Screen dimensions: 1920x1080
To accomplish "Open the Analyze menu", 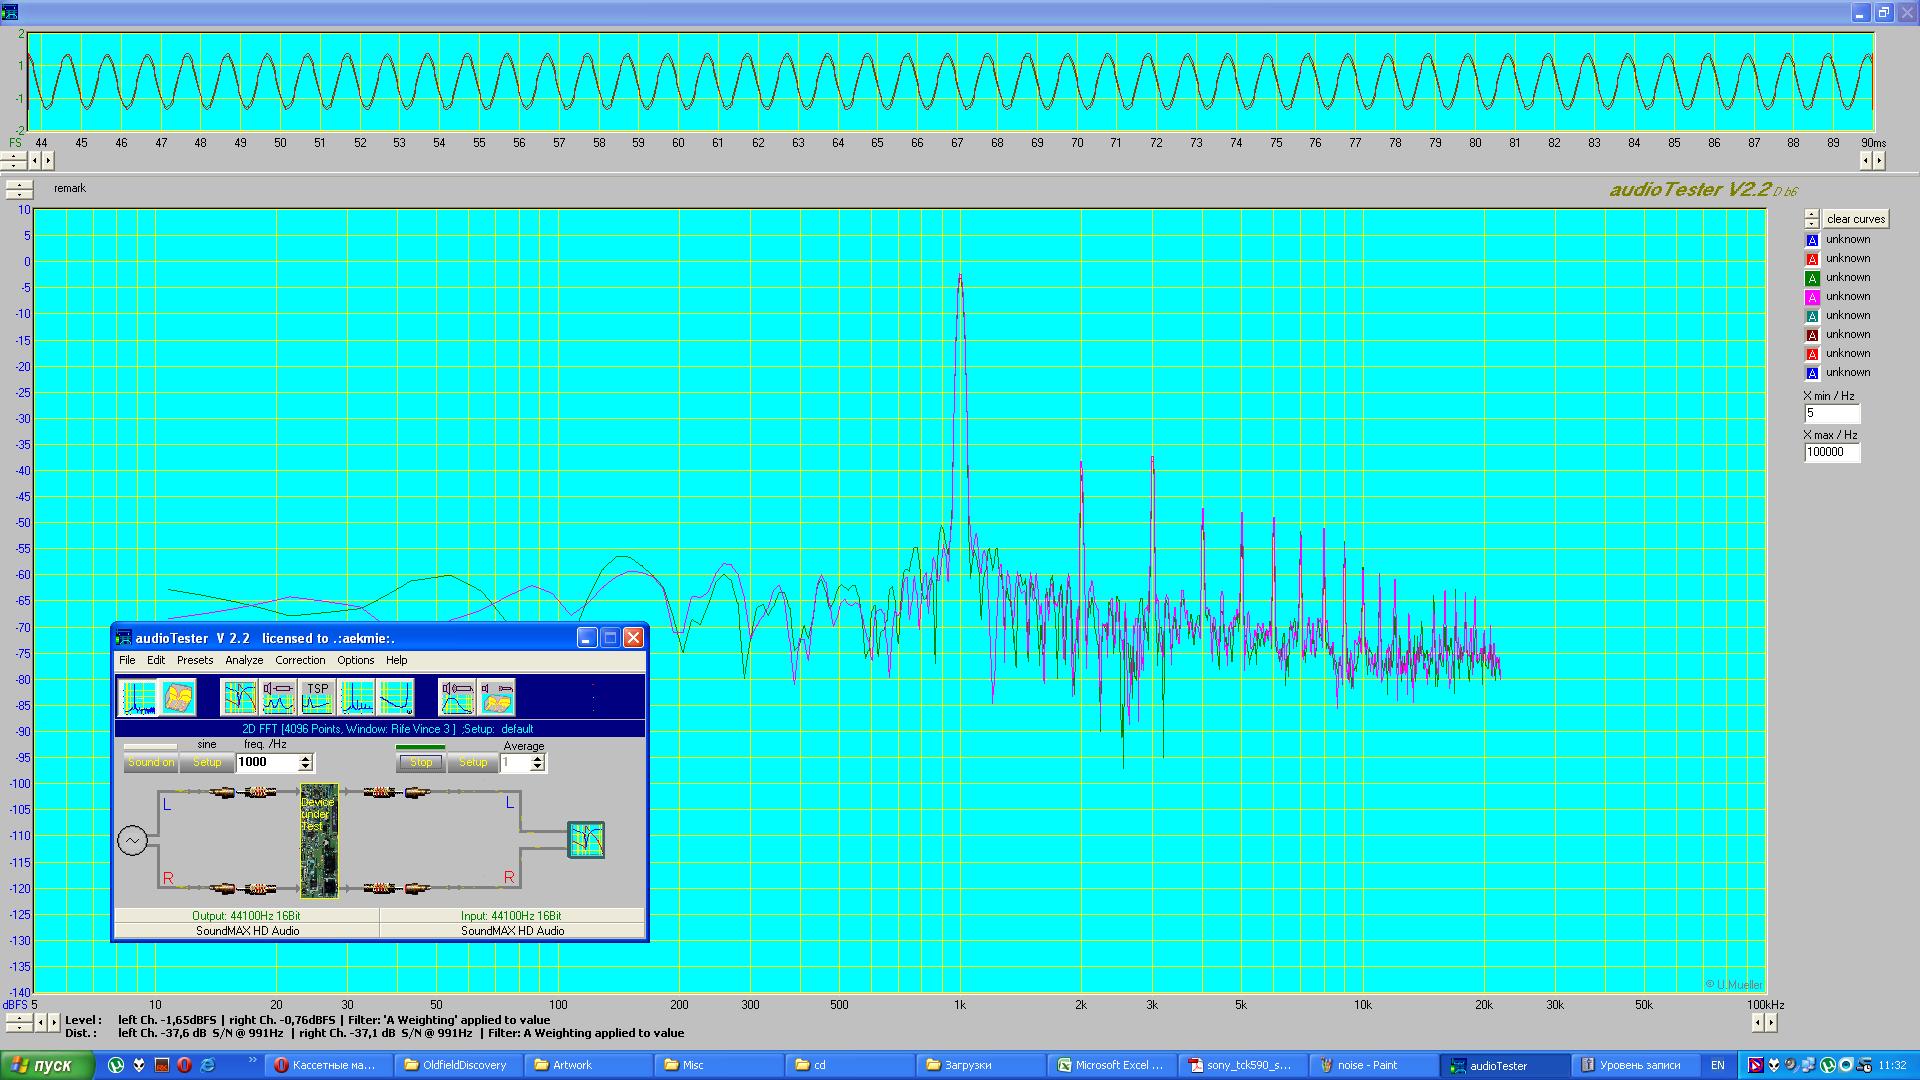I will [x=244, y=660].
